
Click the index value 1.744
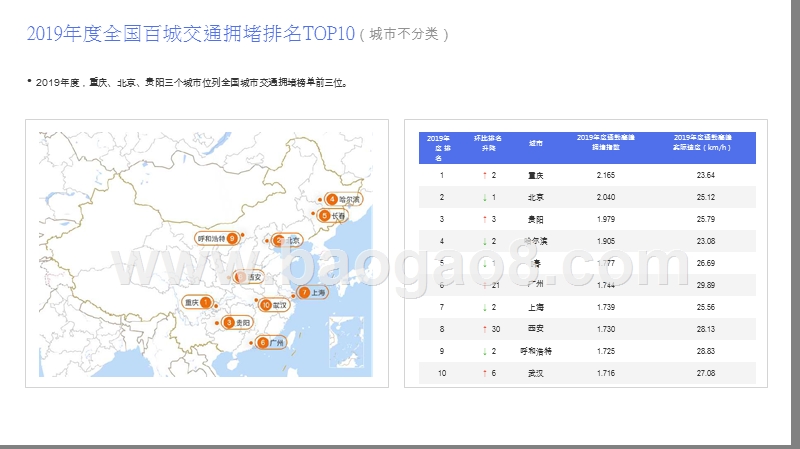point(606,285)
